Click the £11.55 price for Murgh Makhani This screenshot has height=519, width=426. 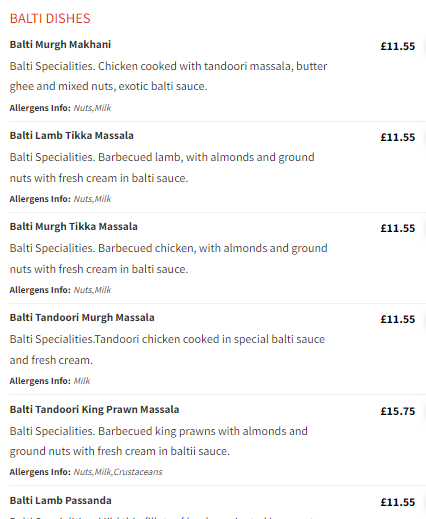coord(398,46)
